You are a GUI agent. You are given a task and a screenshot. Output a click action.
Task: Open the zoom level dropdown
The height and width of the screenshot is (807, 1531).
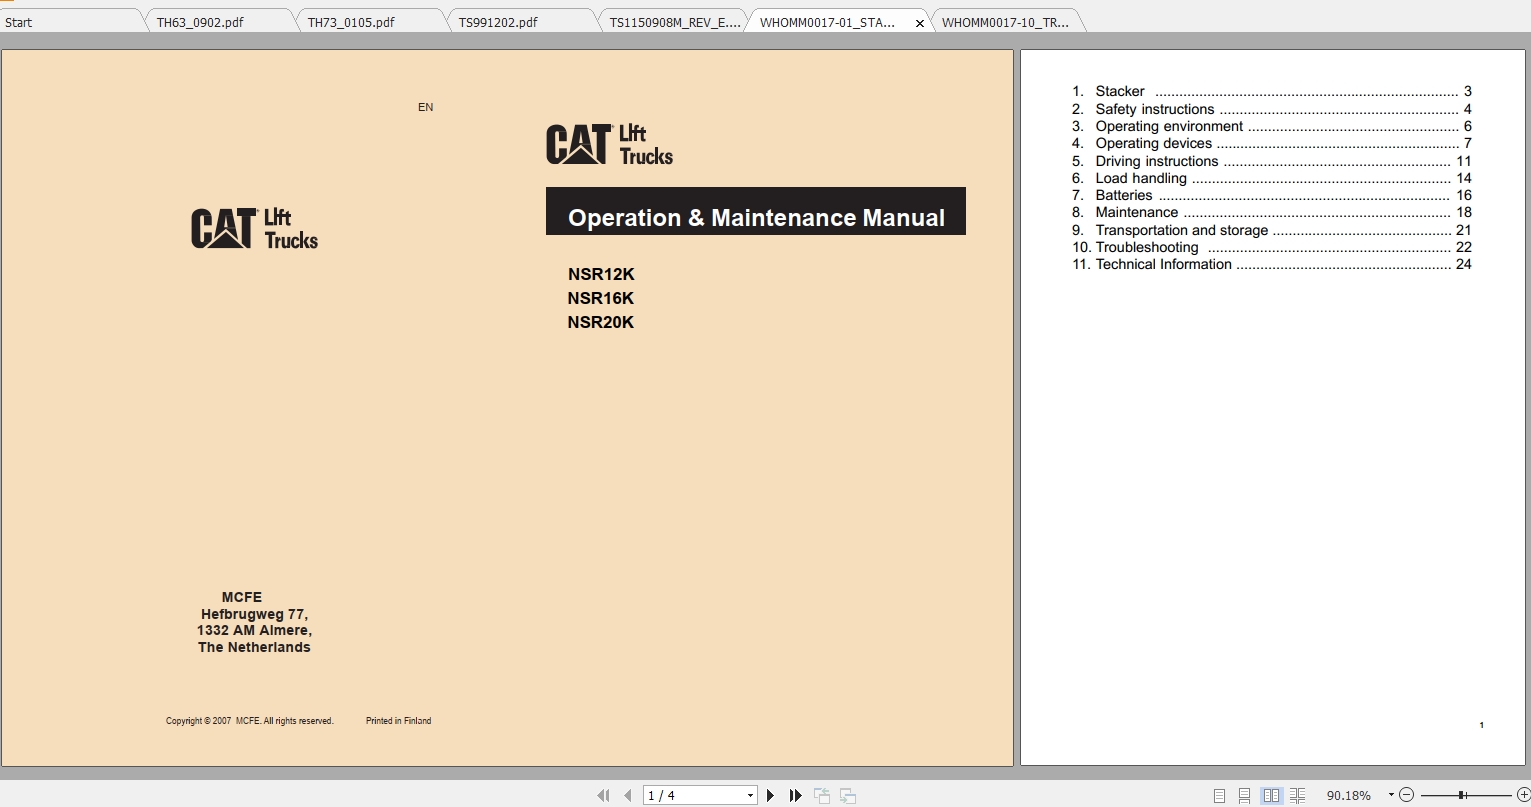click(x=1390, y=795)
